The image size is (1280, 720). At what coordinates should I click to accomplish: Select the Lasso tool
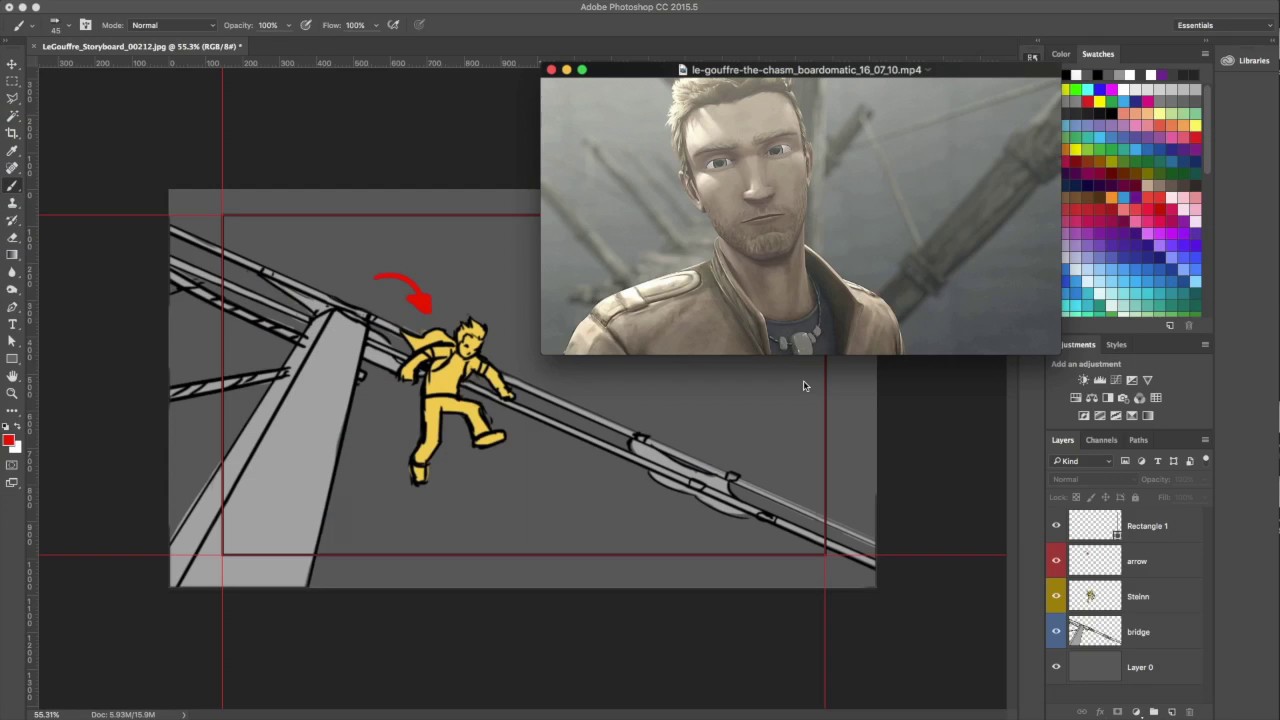point(12,97)
